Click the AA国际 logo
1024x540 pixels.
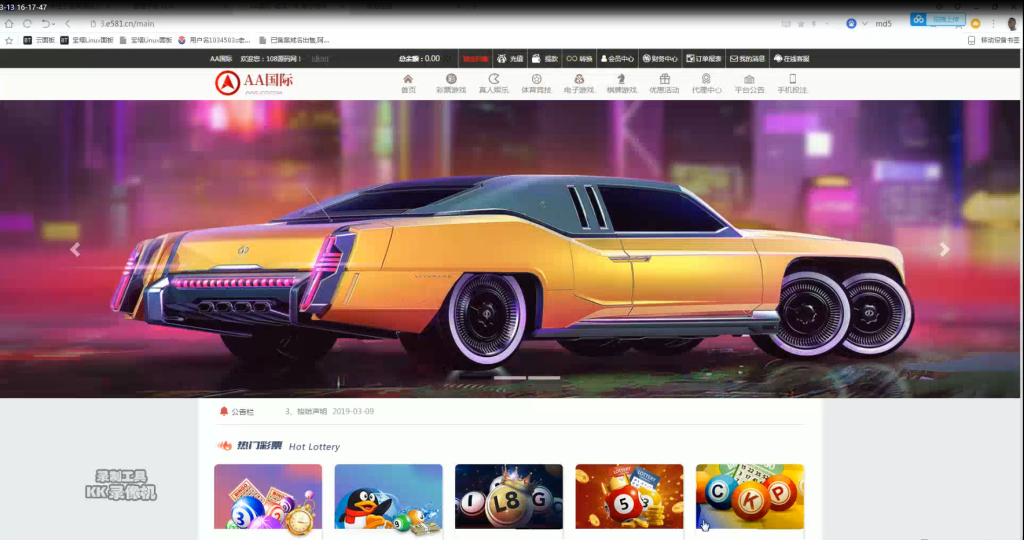tap(255, 83)
